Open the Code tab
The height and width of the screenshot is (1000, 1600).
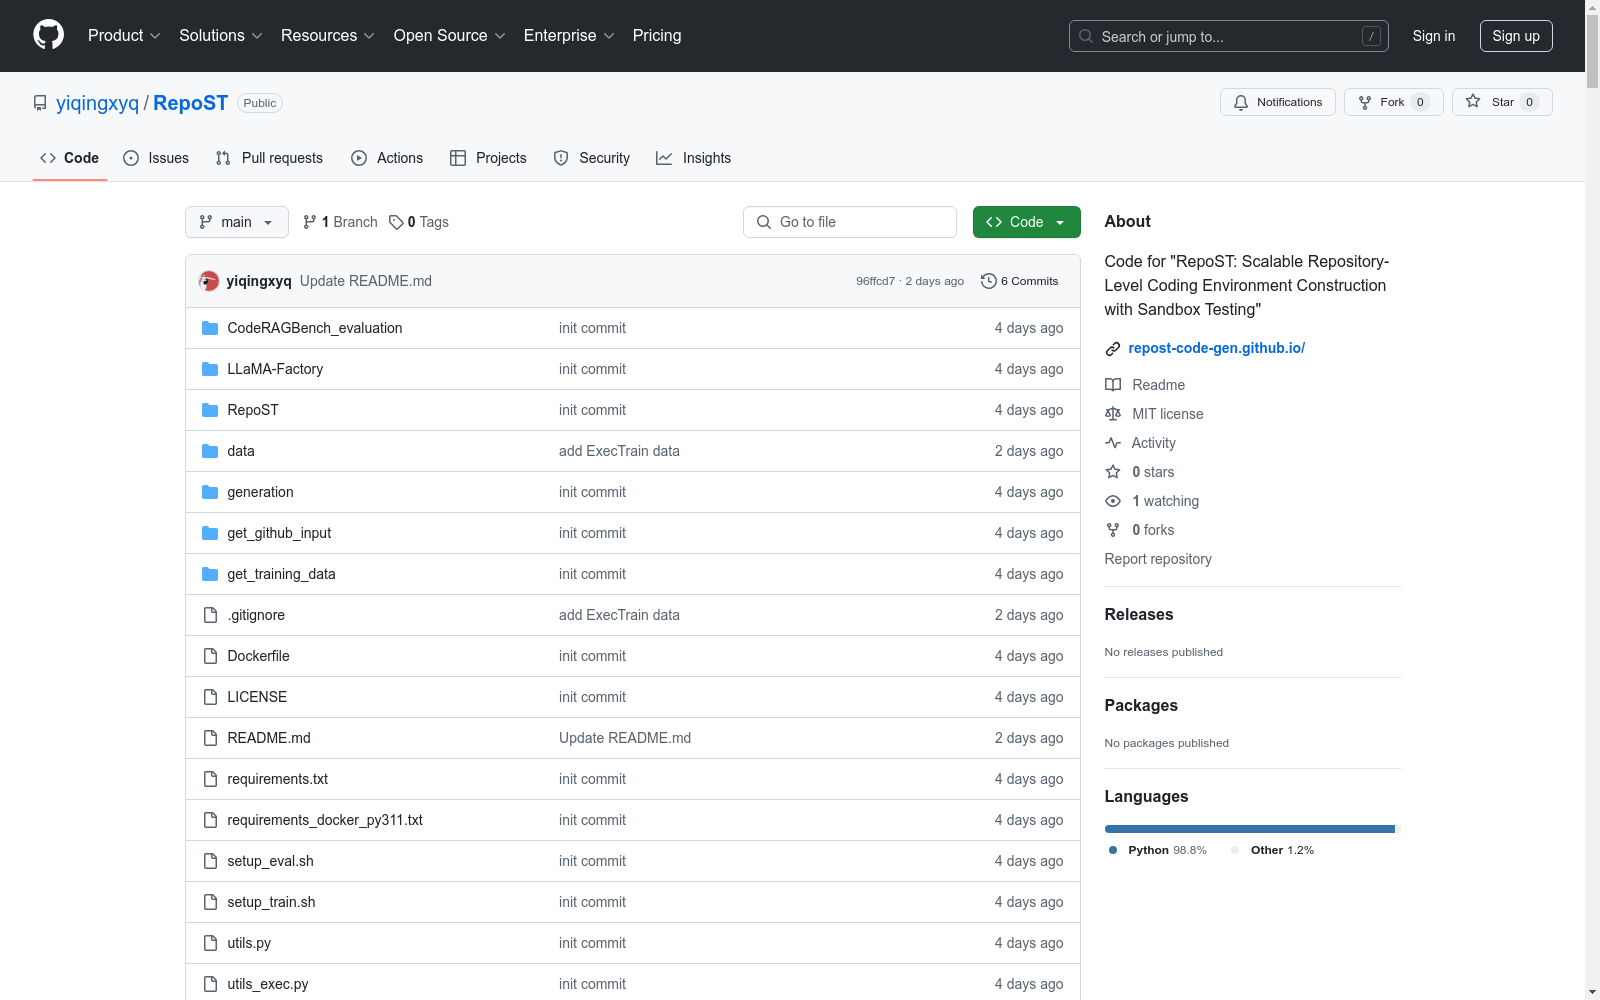point(70,158)
